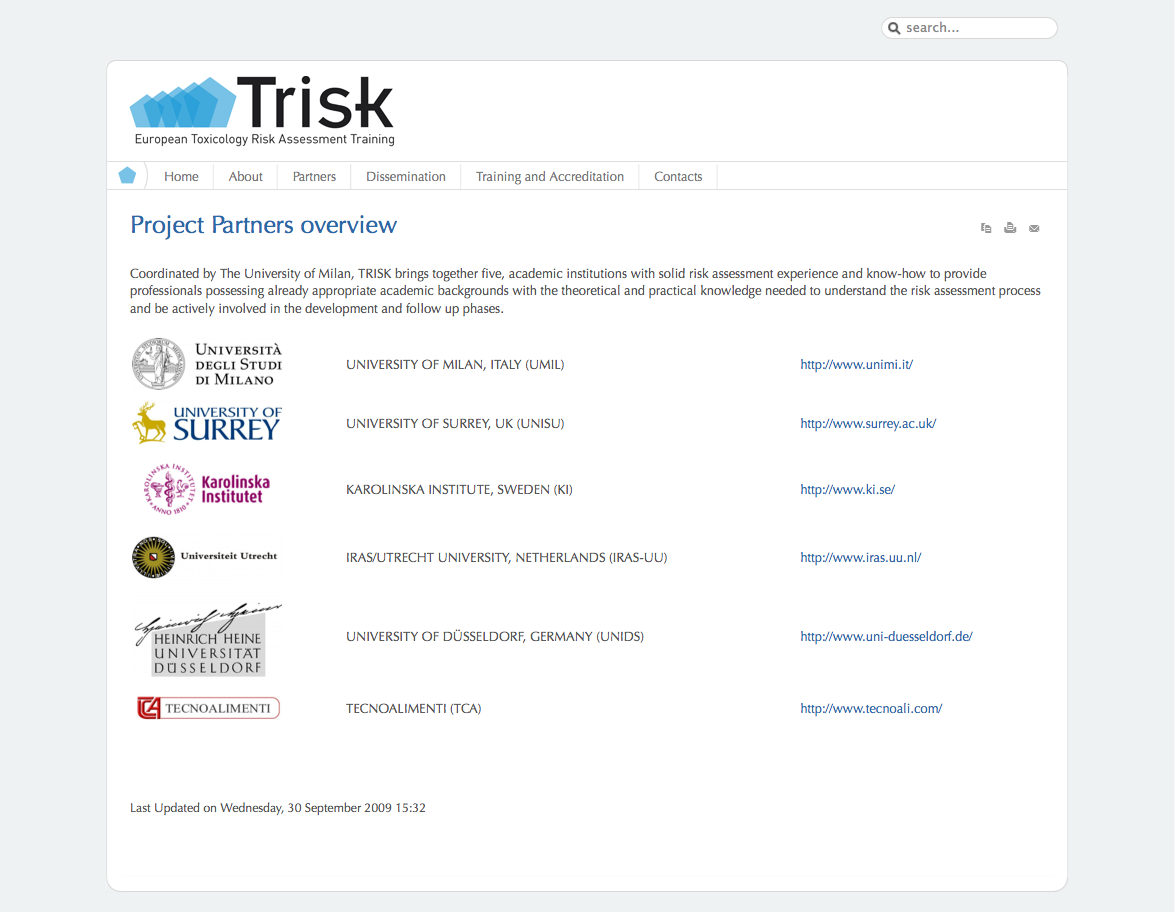Click the Tecnoalimenti logo
1175x912 pixels.
click(208, 708)
